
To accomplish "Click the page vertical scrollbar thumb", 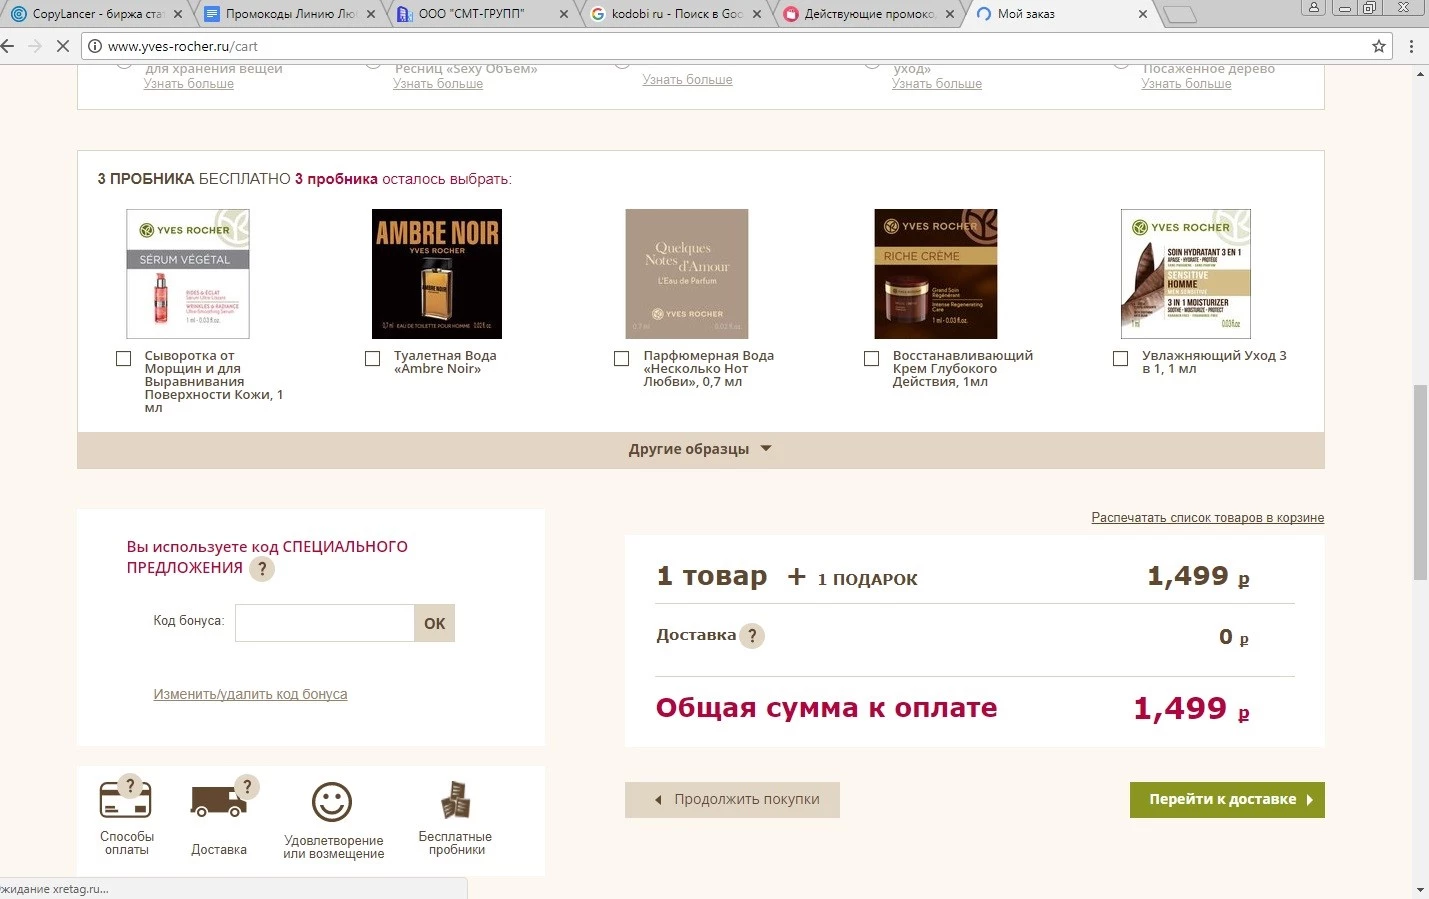I will pyautogui.click(x=1420, y=480).
